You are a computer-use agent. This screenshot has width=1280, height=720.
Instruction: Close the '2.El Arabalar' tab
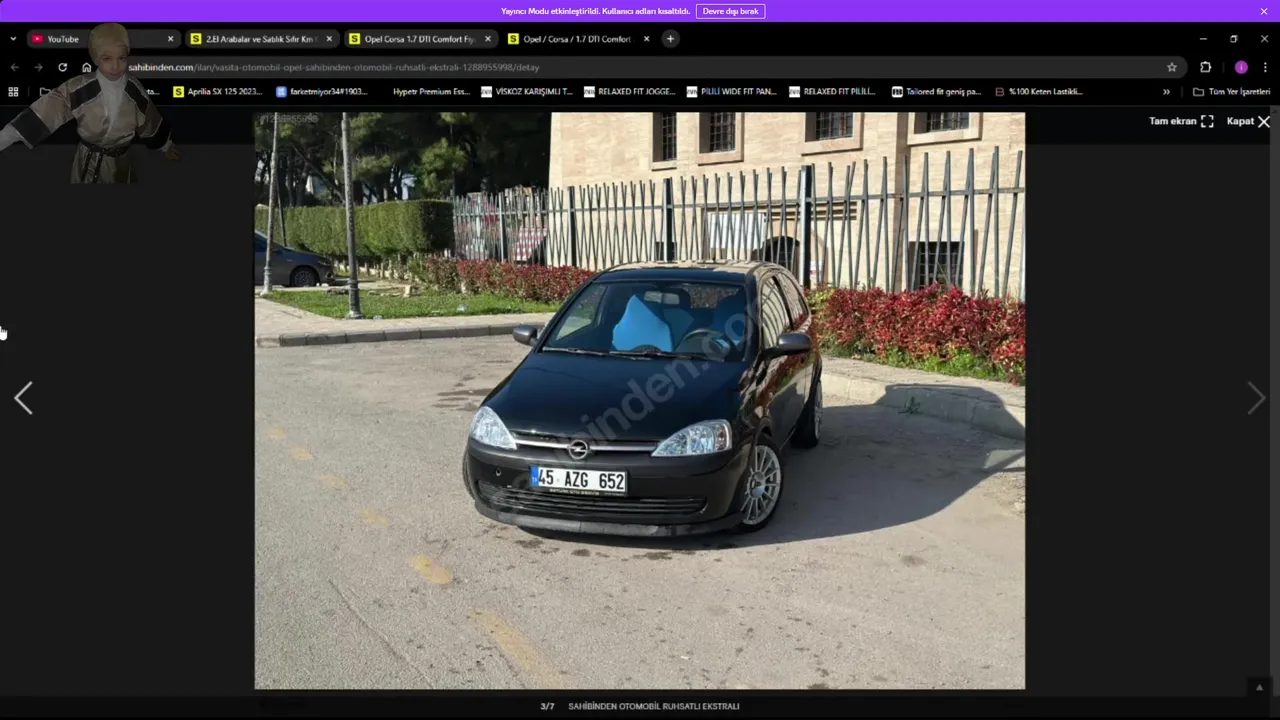(329, 39)
